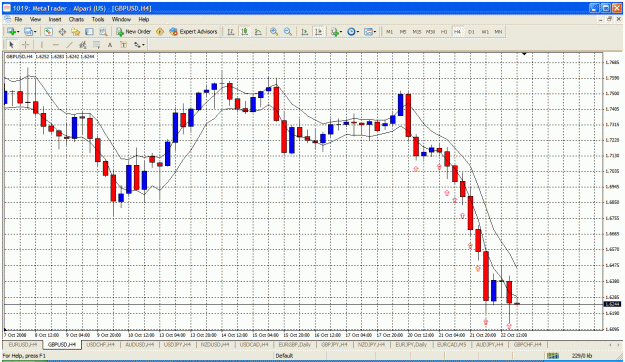Select the MN timeframe
The height and width of the screenshot is (362, 625).
pyautogui.click(x=498, y=31)
